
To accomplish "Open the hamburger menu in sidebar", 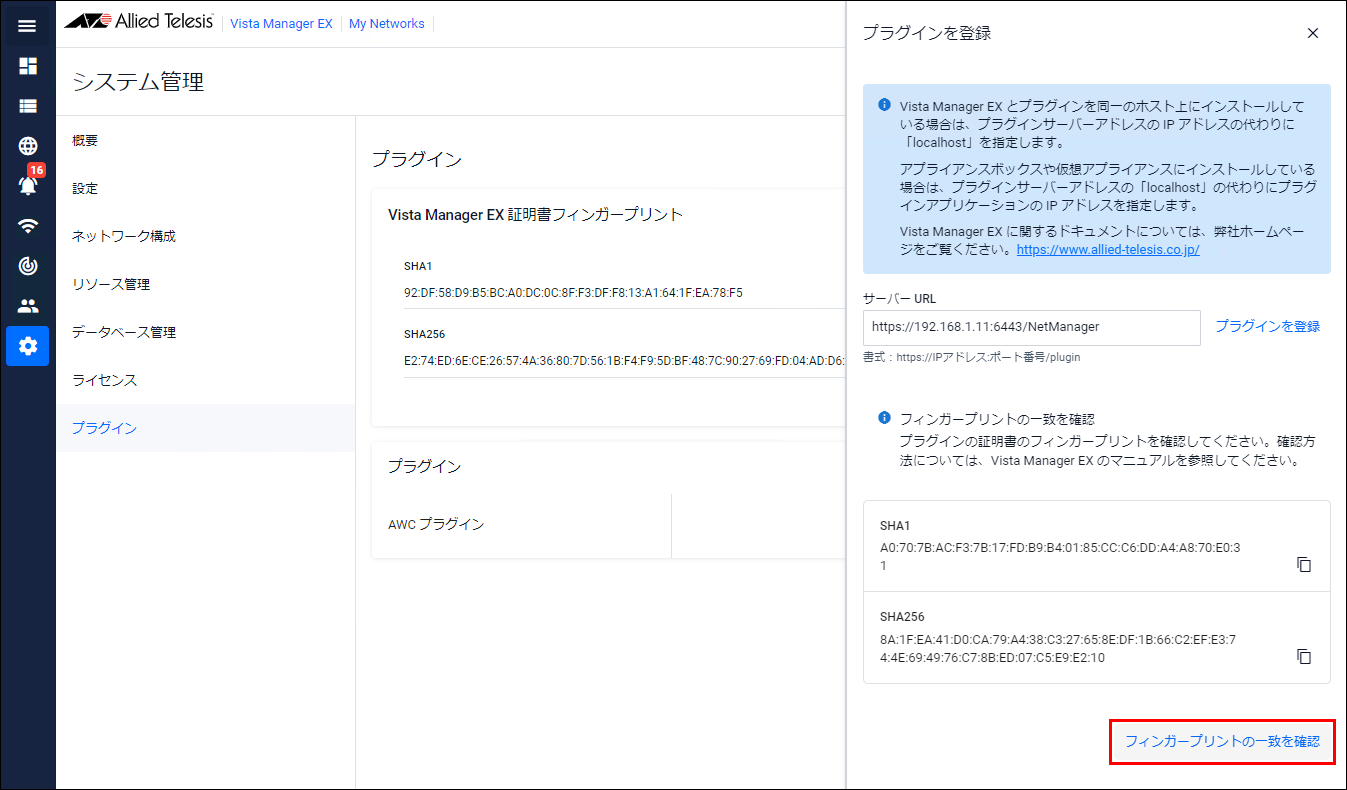I will point(27,26).
